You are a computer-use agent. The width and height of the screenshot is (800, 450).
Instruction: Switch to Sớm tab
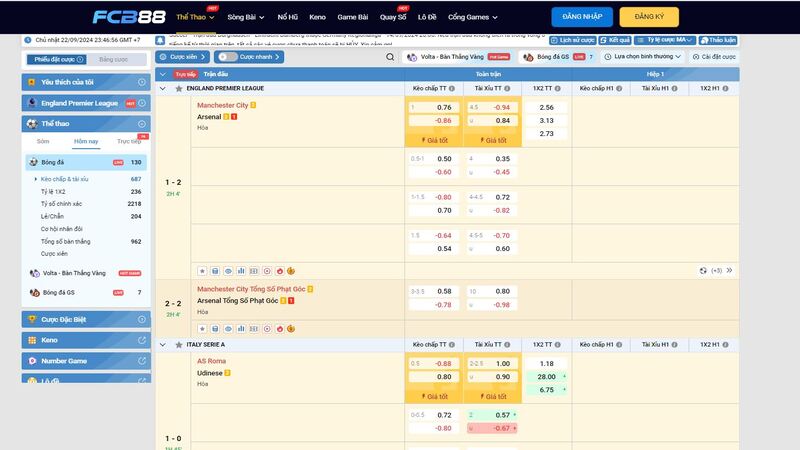tap(43, 141)
